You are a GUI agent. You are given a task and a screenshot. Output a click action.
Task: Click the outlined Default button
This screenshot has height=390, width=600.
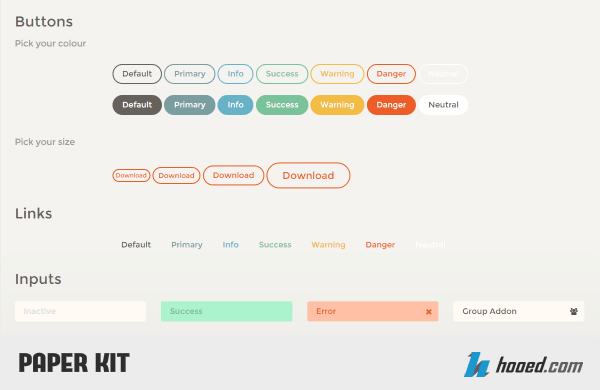[x=137, y=74]
